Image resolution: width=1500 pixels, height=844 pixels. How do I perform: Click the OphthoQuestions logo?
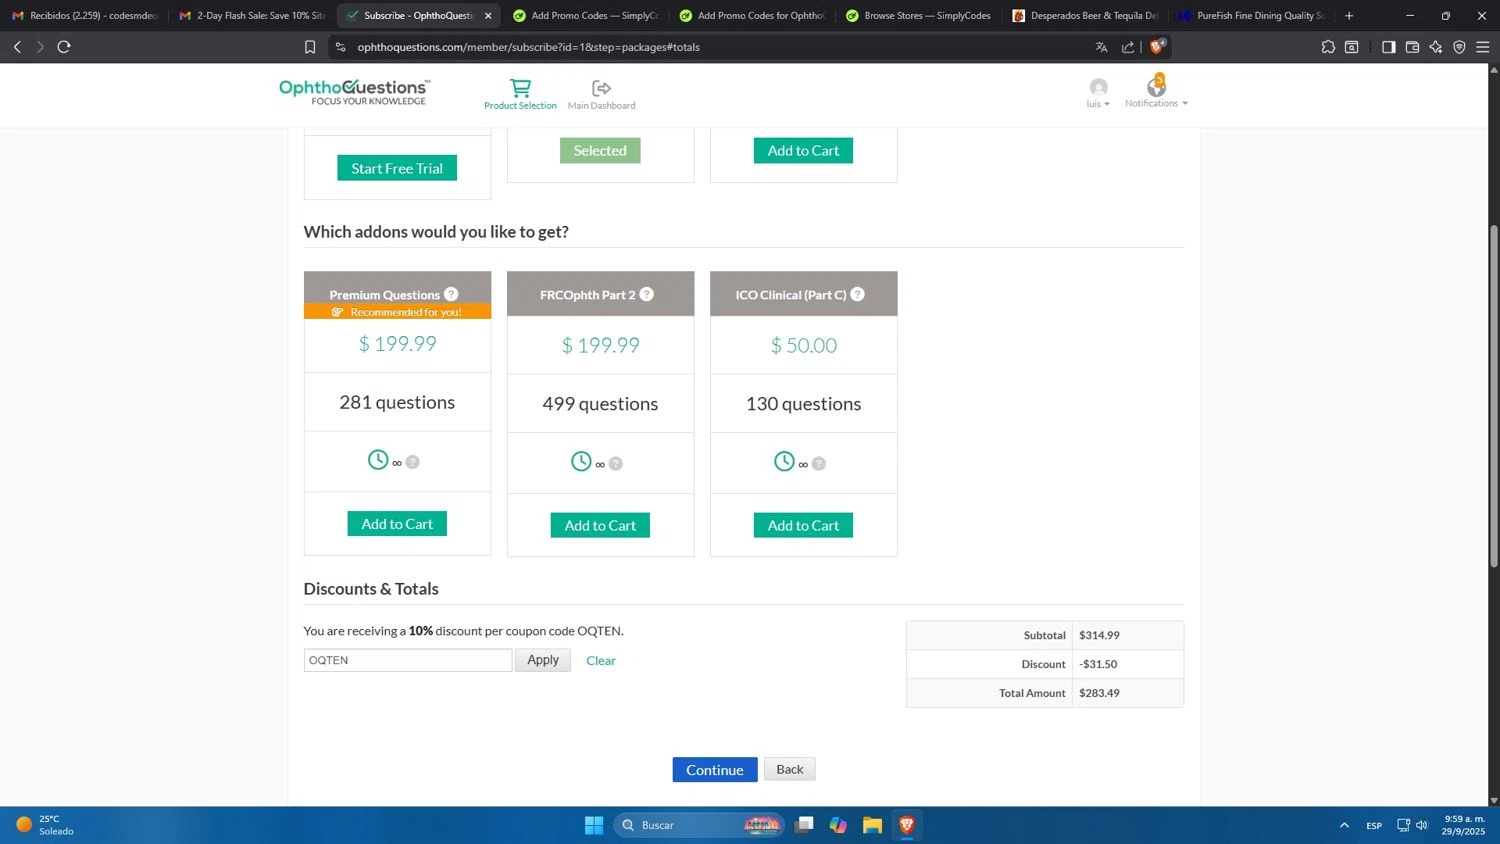click(354, 92)
